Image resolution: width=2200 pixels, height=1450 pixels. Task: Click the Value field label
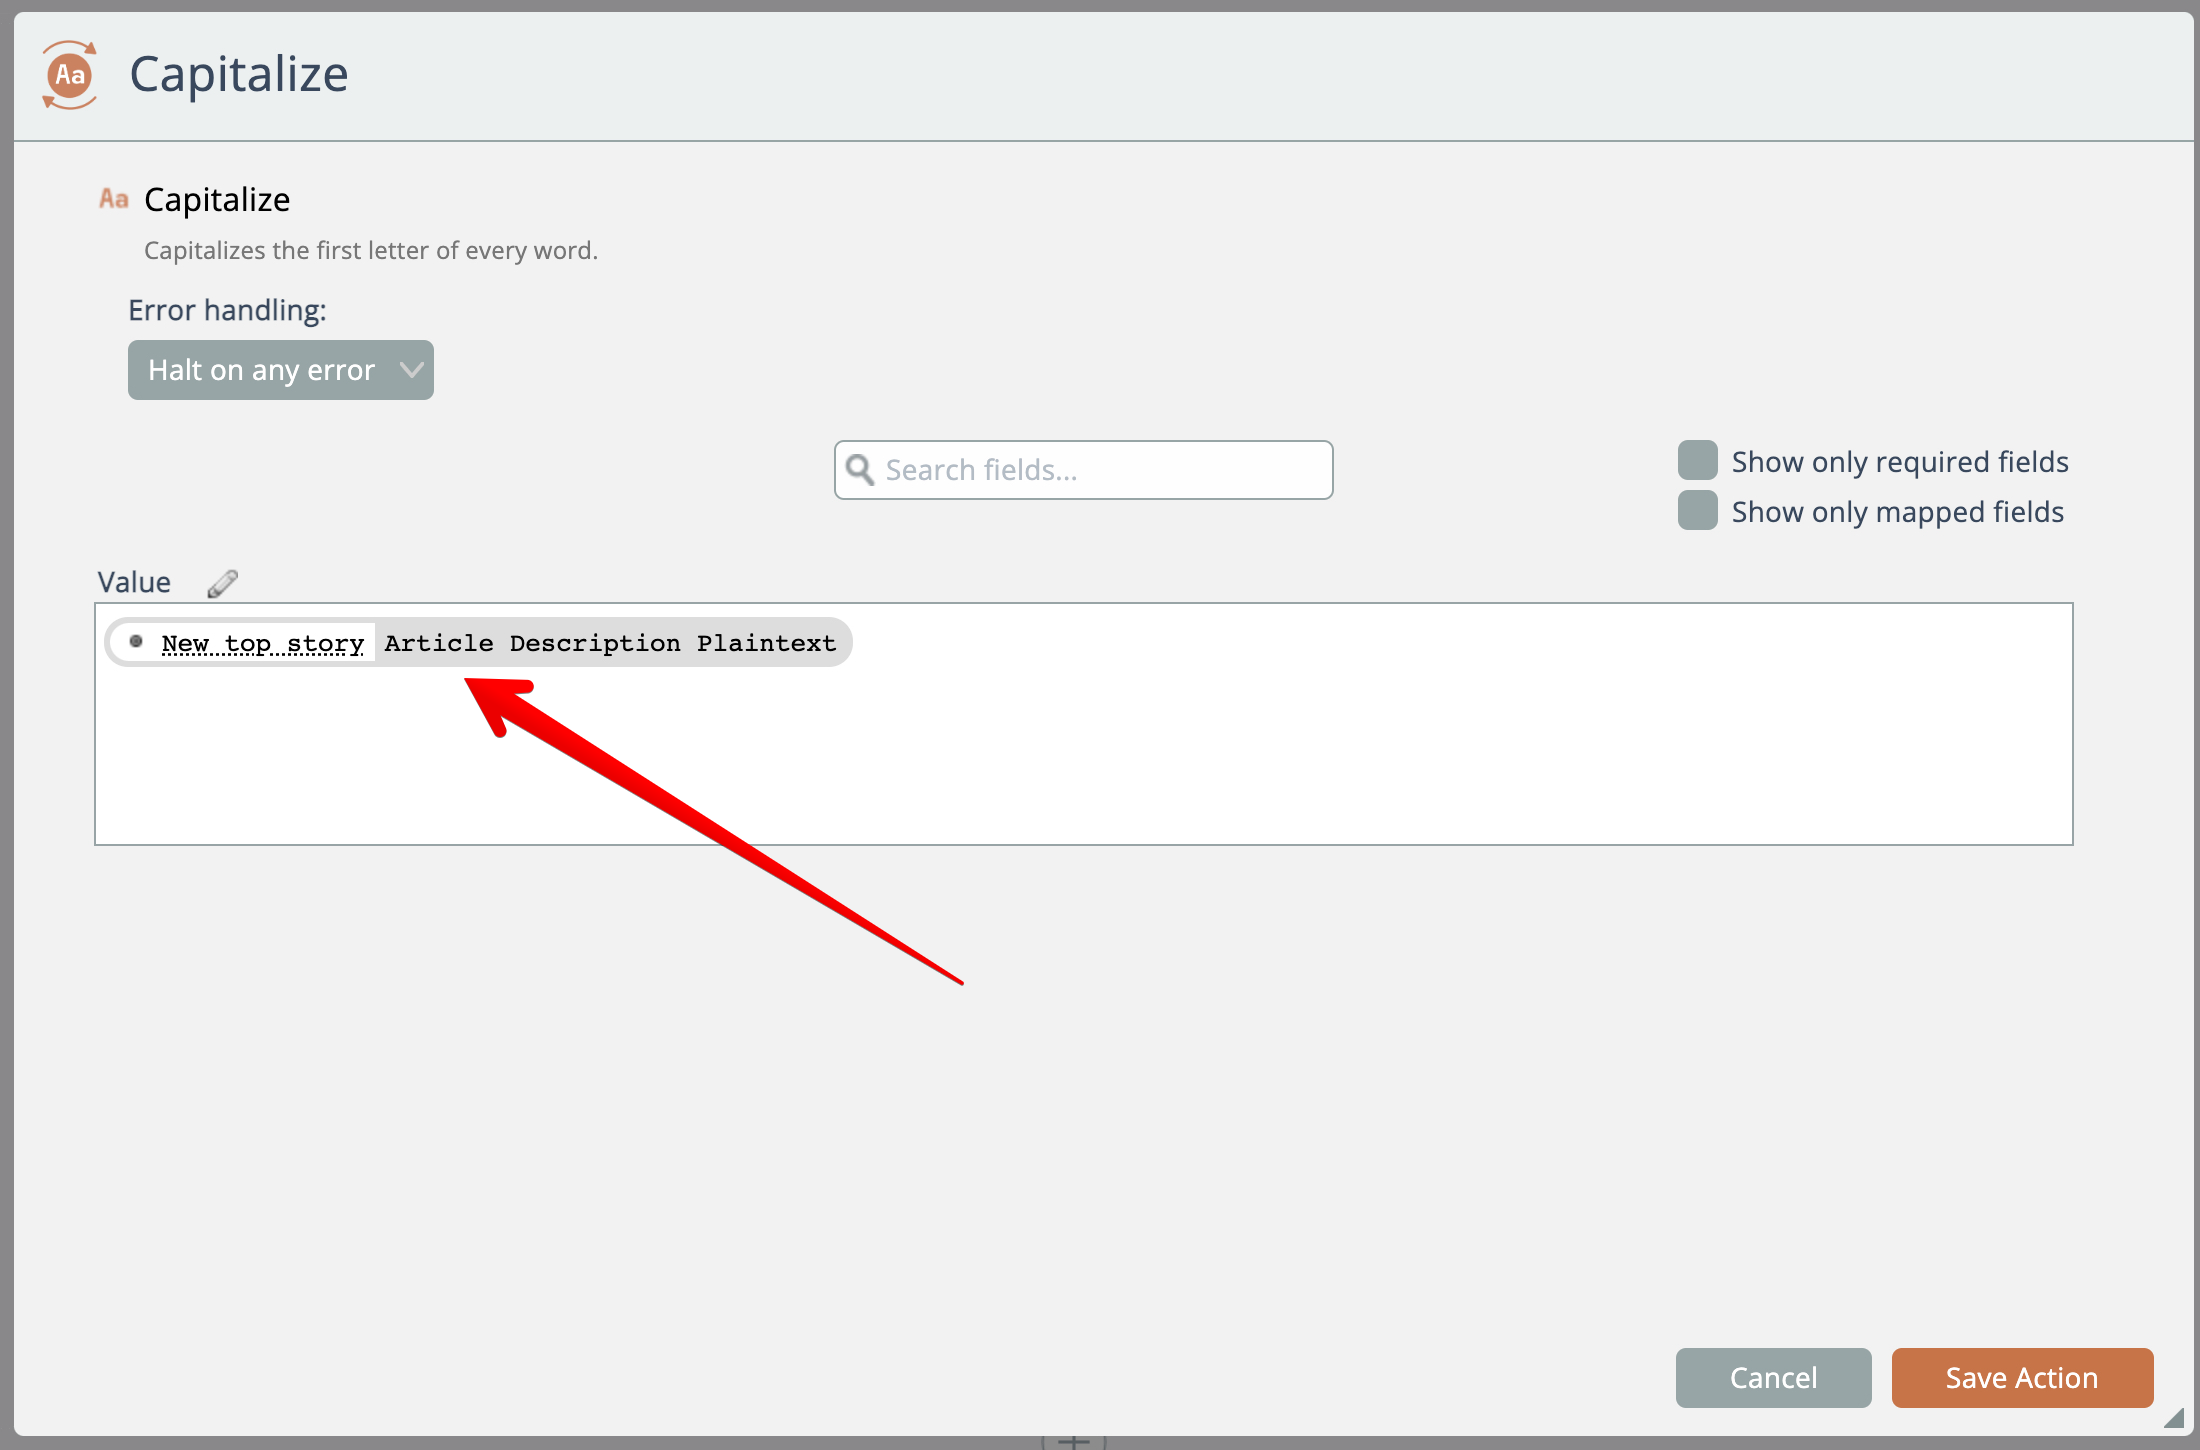(134, 582)
